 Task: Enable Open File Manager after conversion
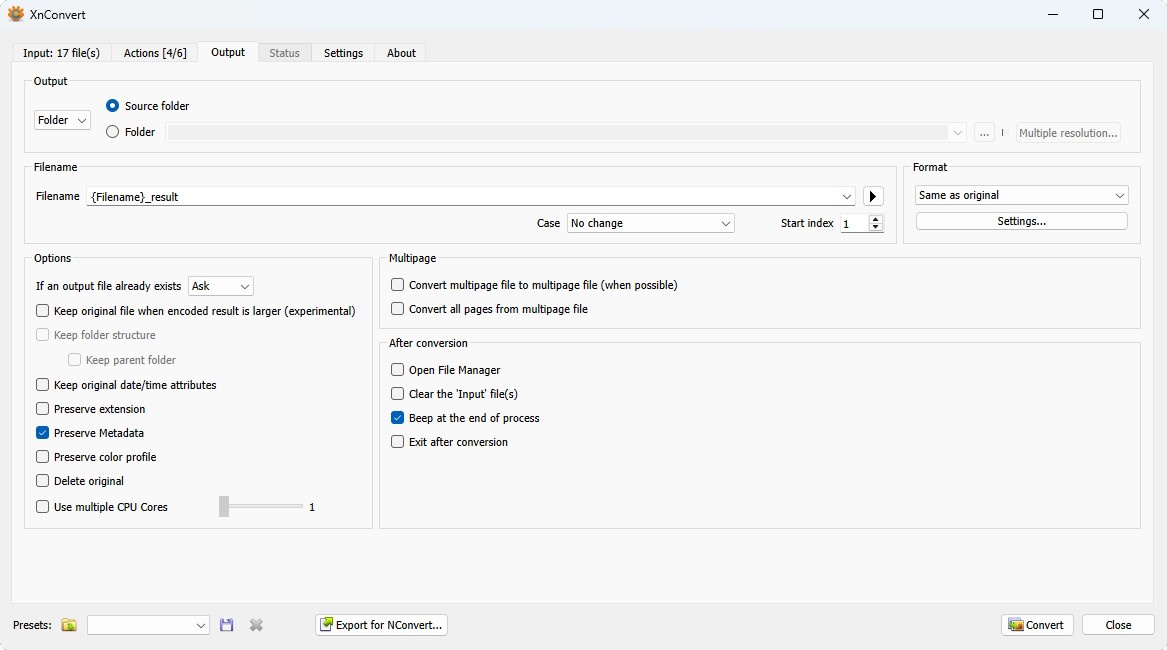click(x=397, y=370)
